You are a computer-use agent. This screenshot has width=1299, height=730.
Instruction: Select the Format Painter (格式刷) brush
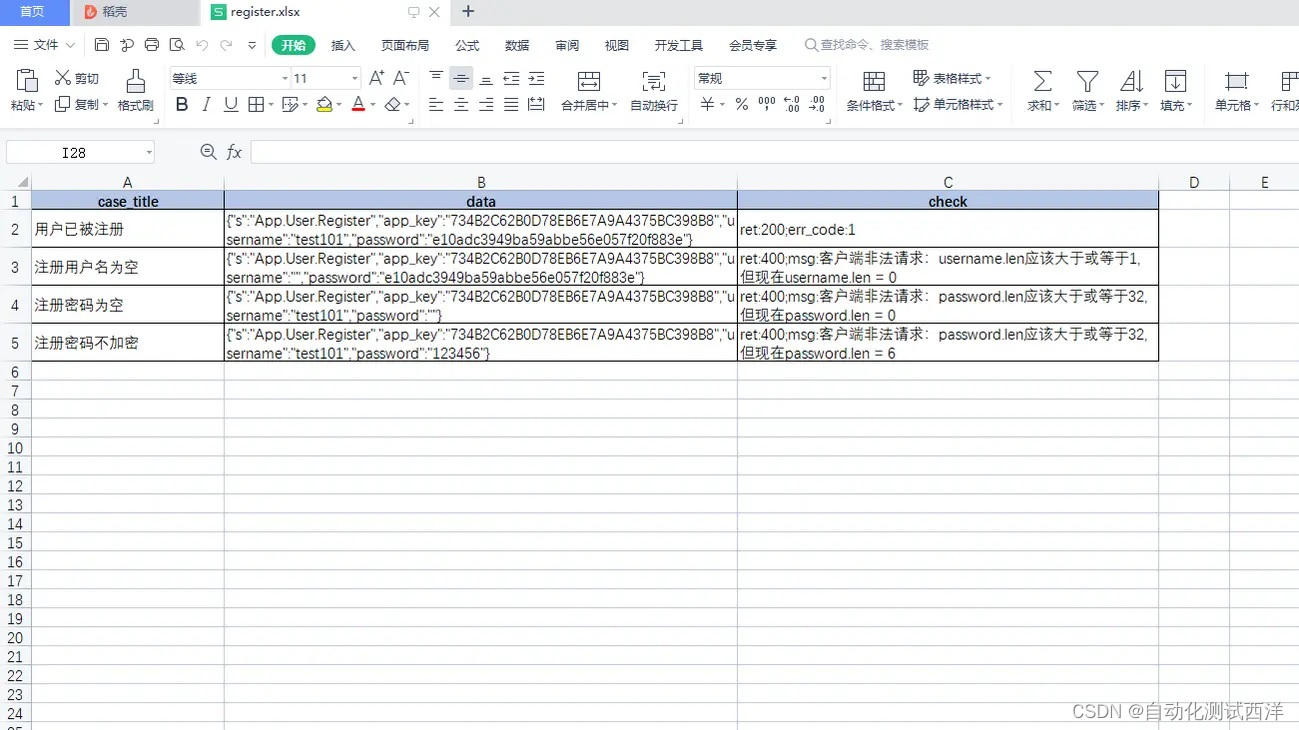point(136,80)
